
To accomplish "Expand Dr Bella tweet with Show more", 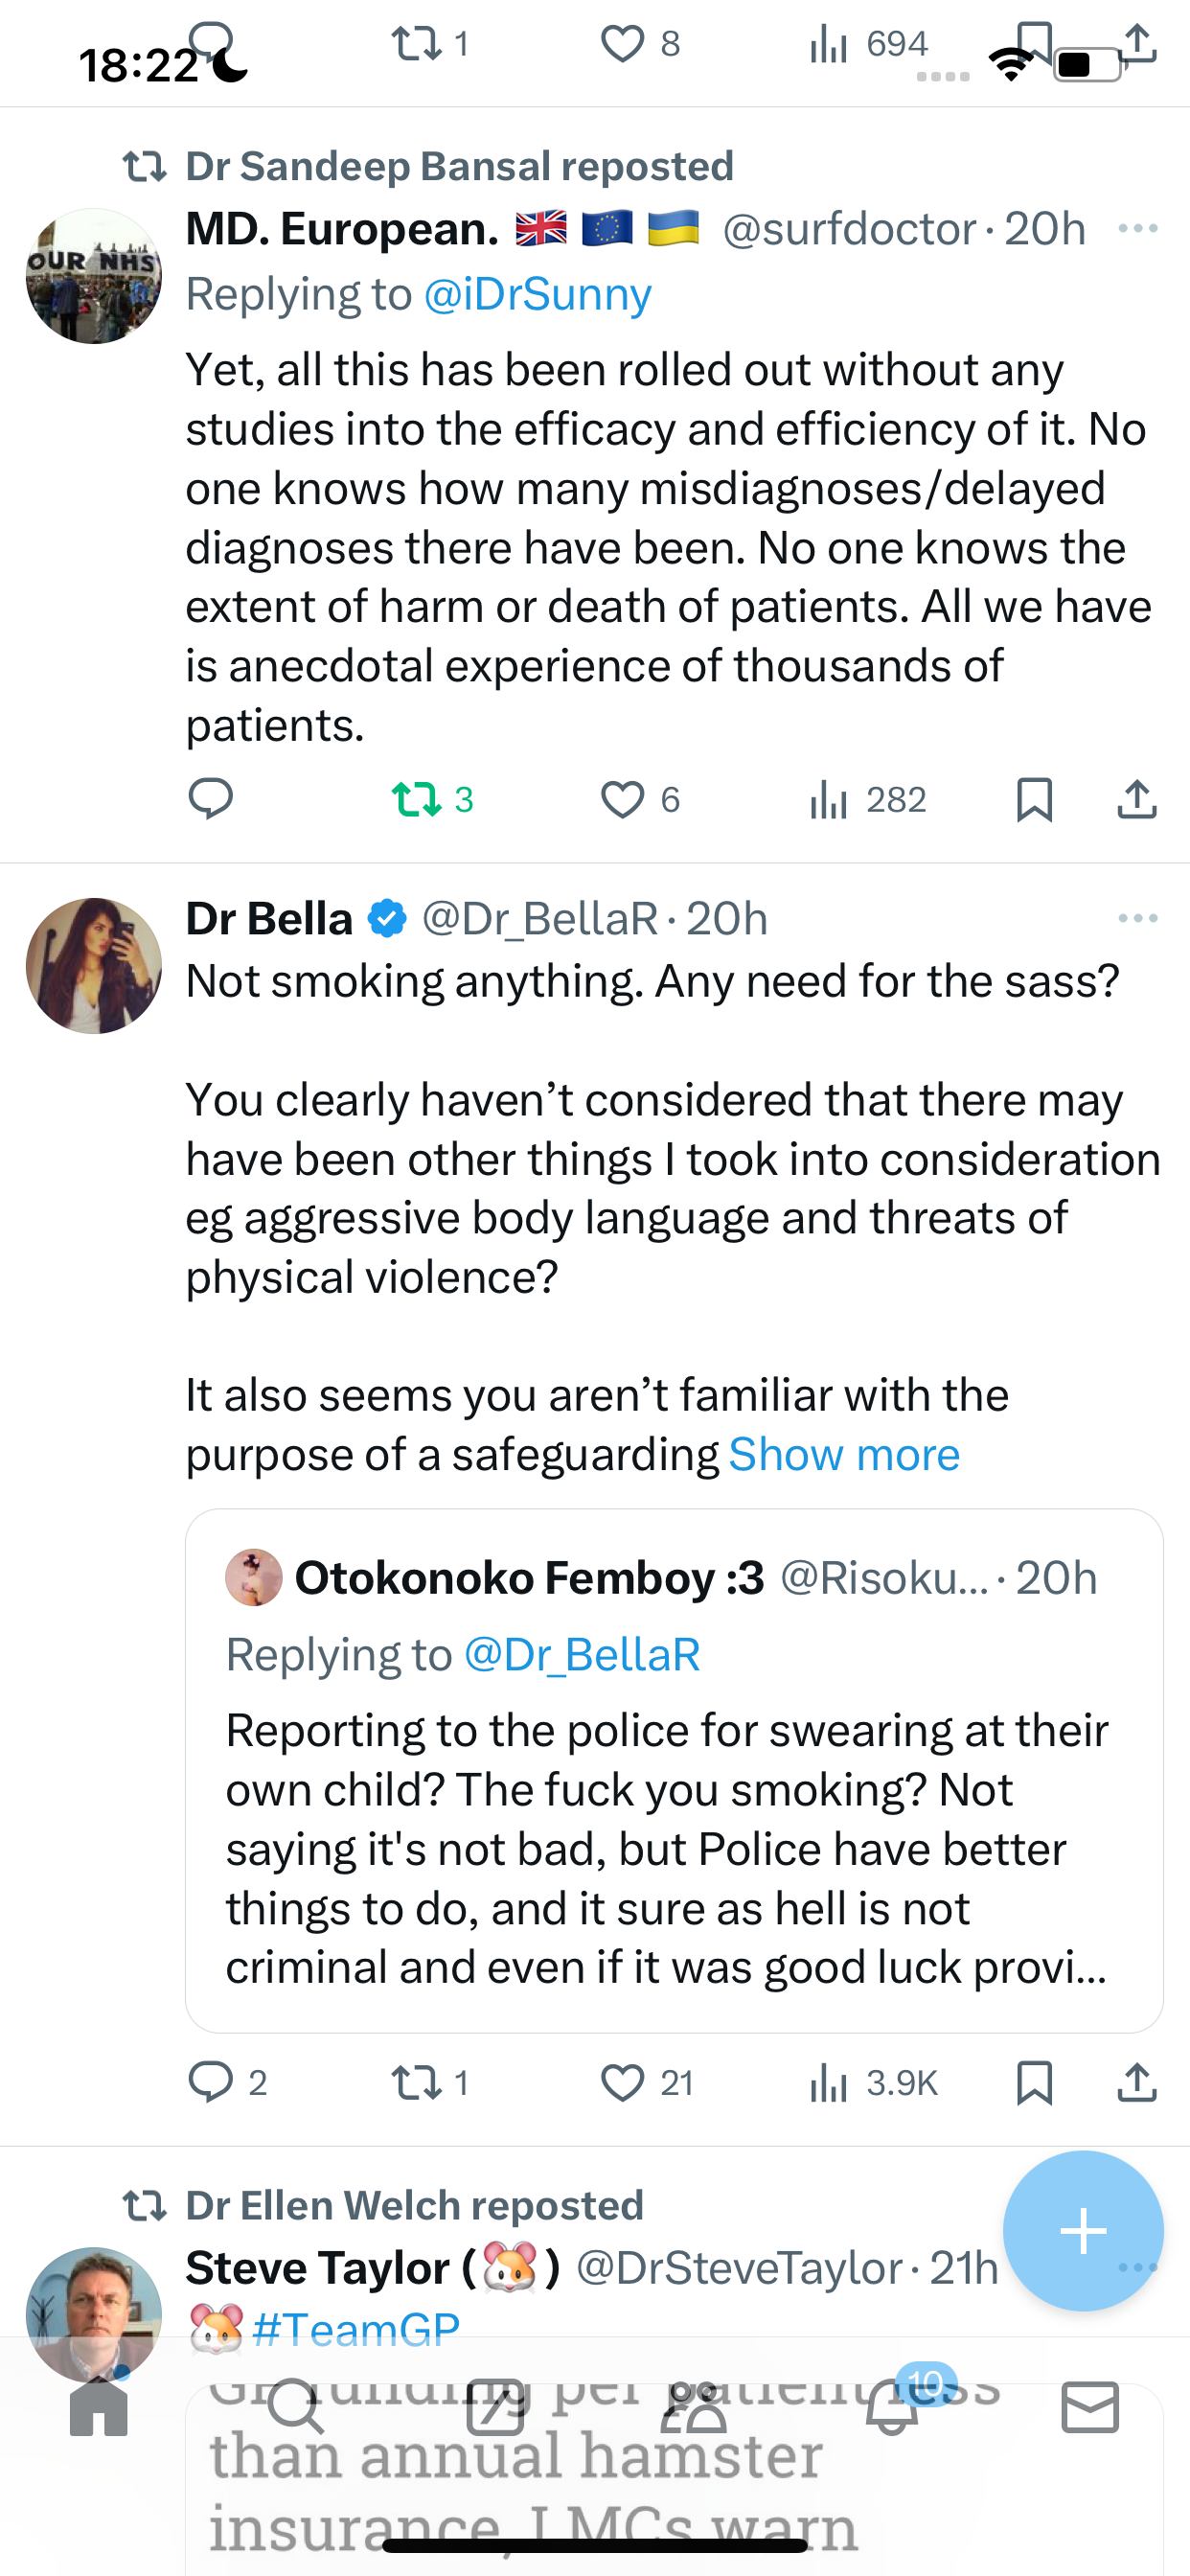I will tap(844, 1454).
